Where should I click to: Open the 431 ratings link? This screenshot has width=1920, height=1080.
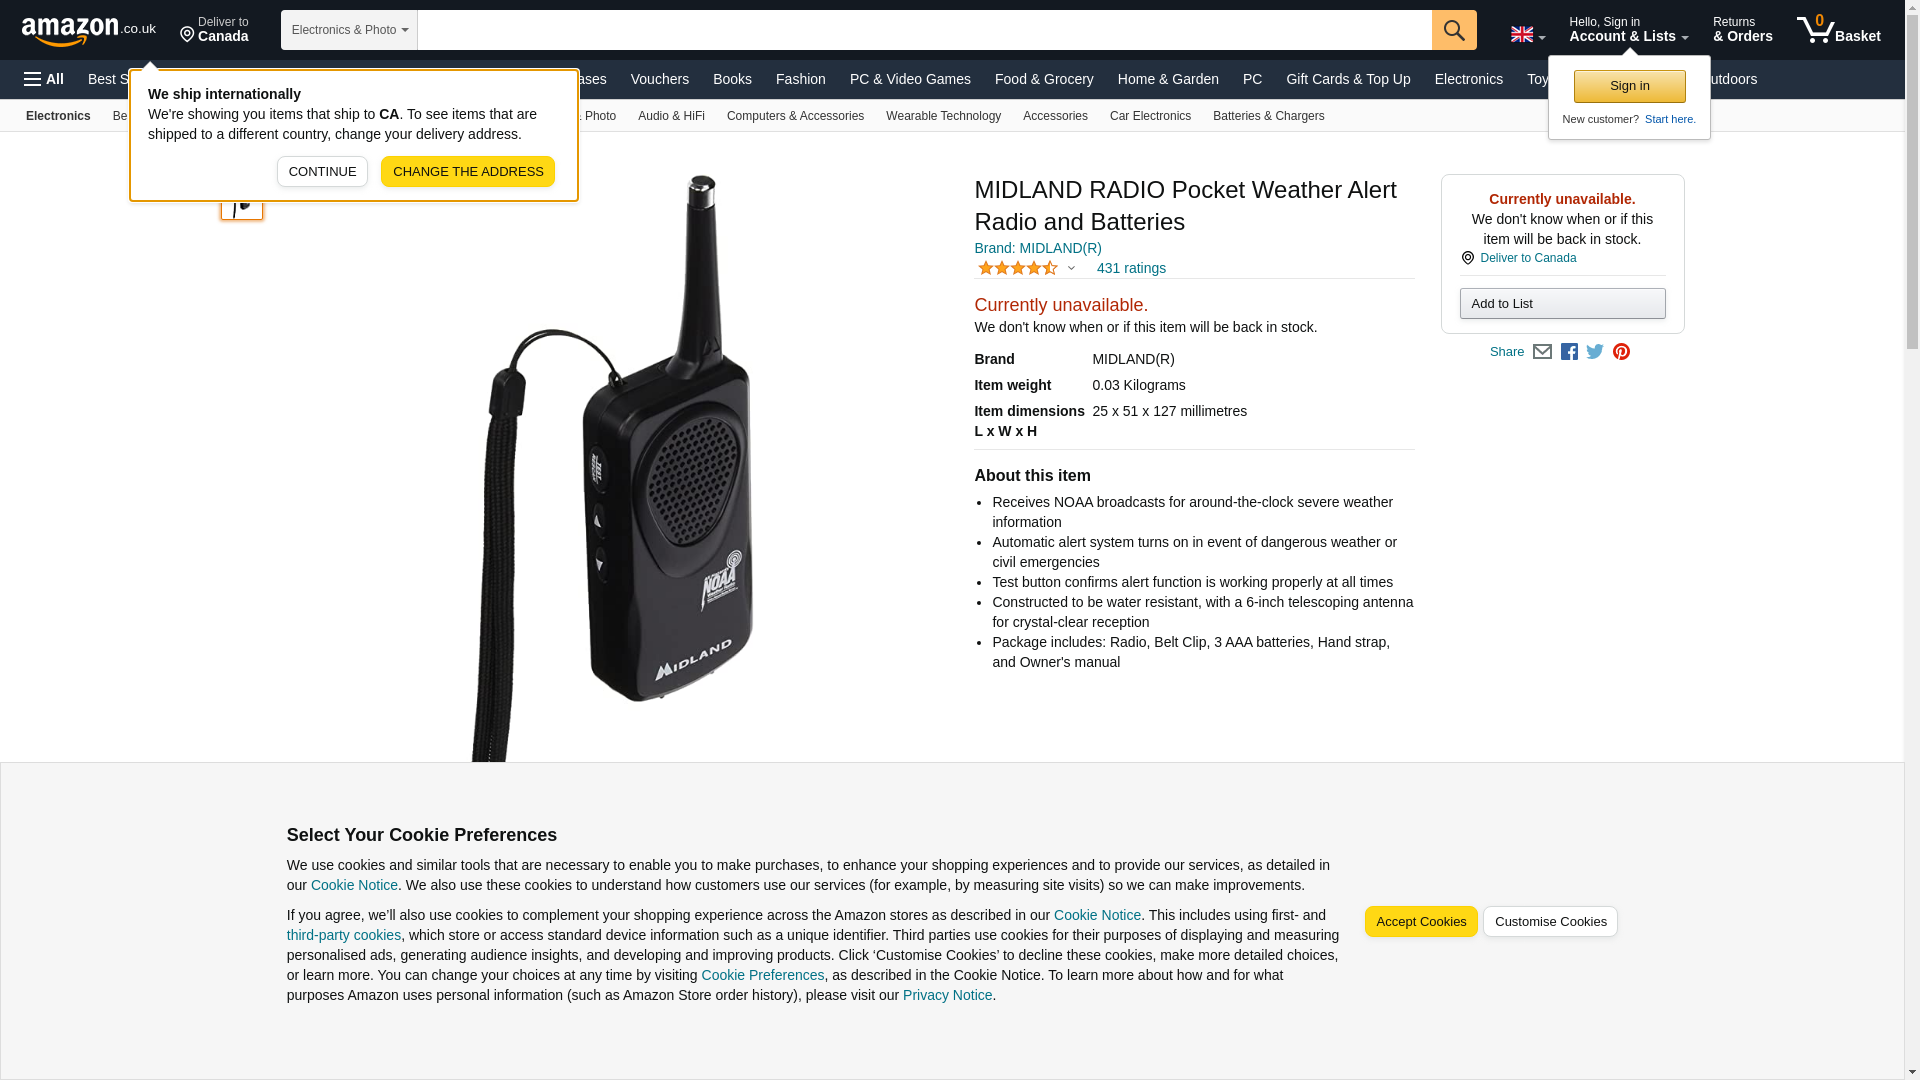1131,268
